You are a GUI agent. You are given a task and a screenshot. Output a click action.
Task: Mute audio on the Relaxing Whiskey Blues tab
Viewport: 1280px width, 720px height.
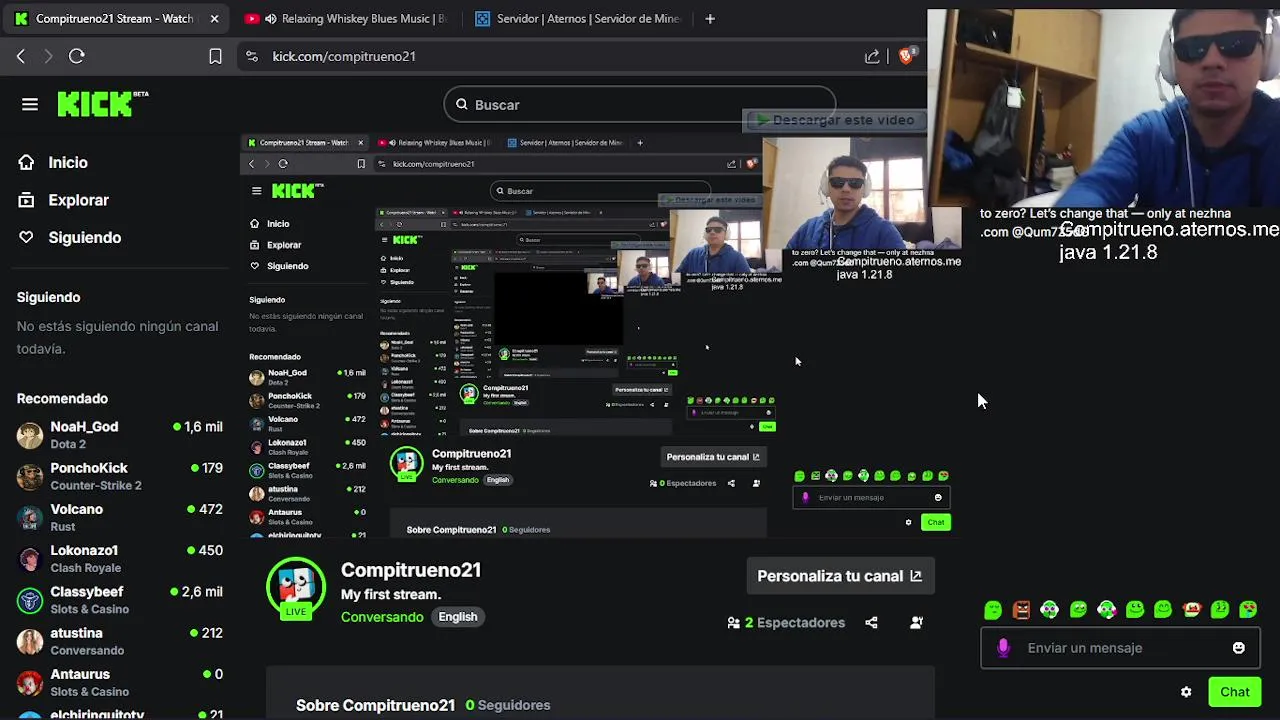click(270, 18)
